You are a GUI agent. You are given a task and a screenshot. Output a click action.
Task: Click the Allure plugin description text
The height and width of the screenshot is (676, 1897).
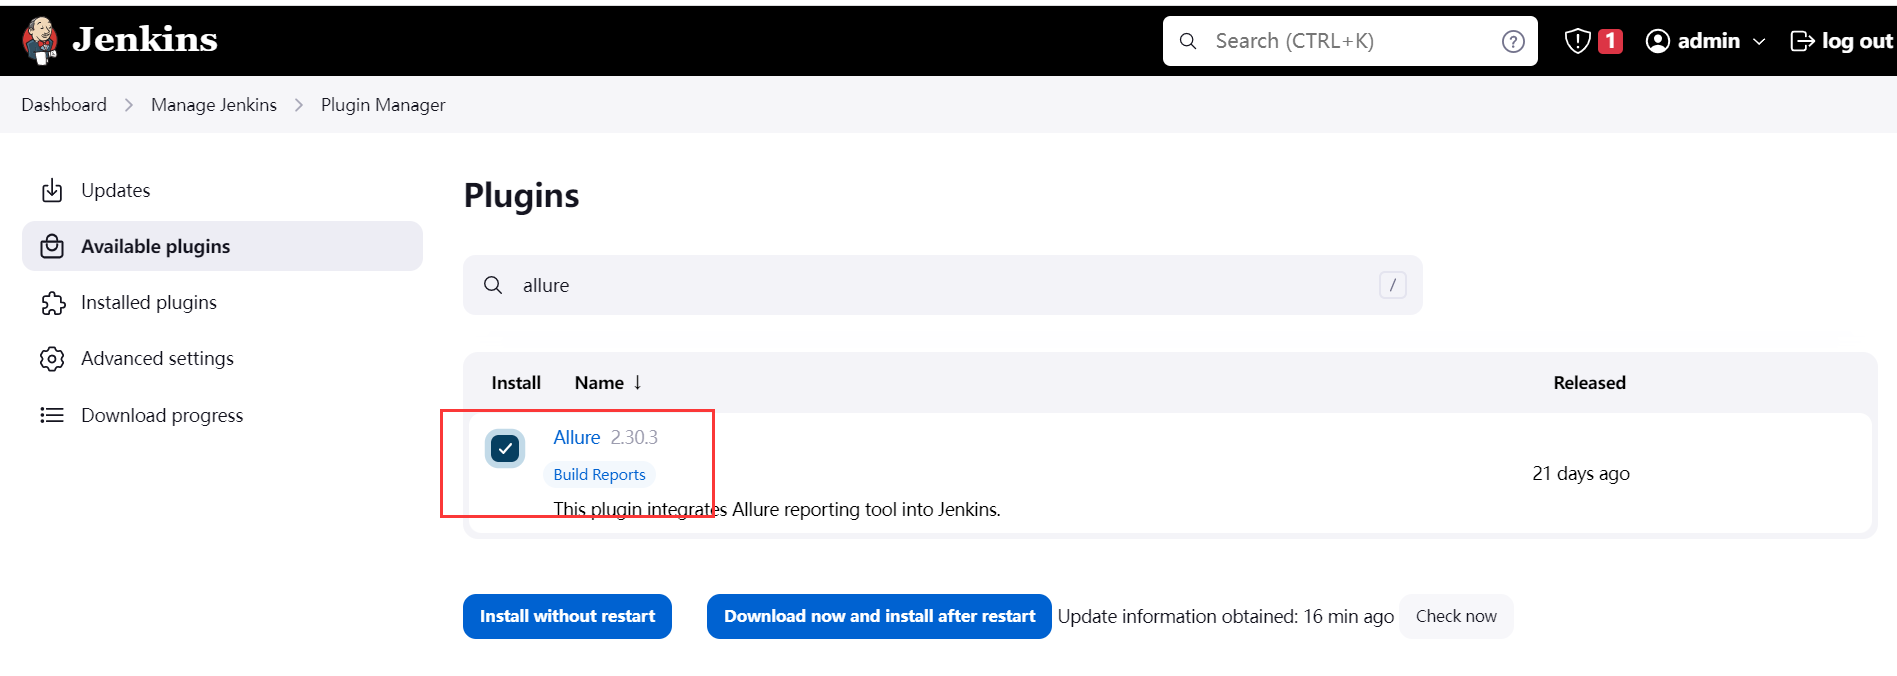(777, 509)
